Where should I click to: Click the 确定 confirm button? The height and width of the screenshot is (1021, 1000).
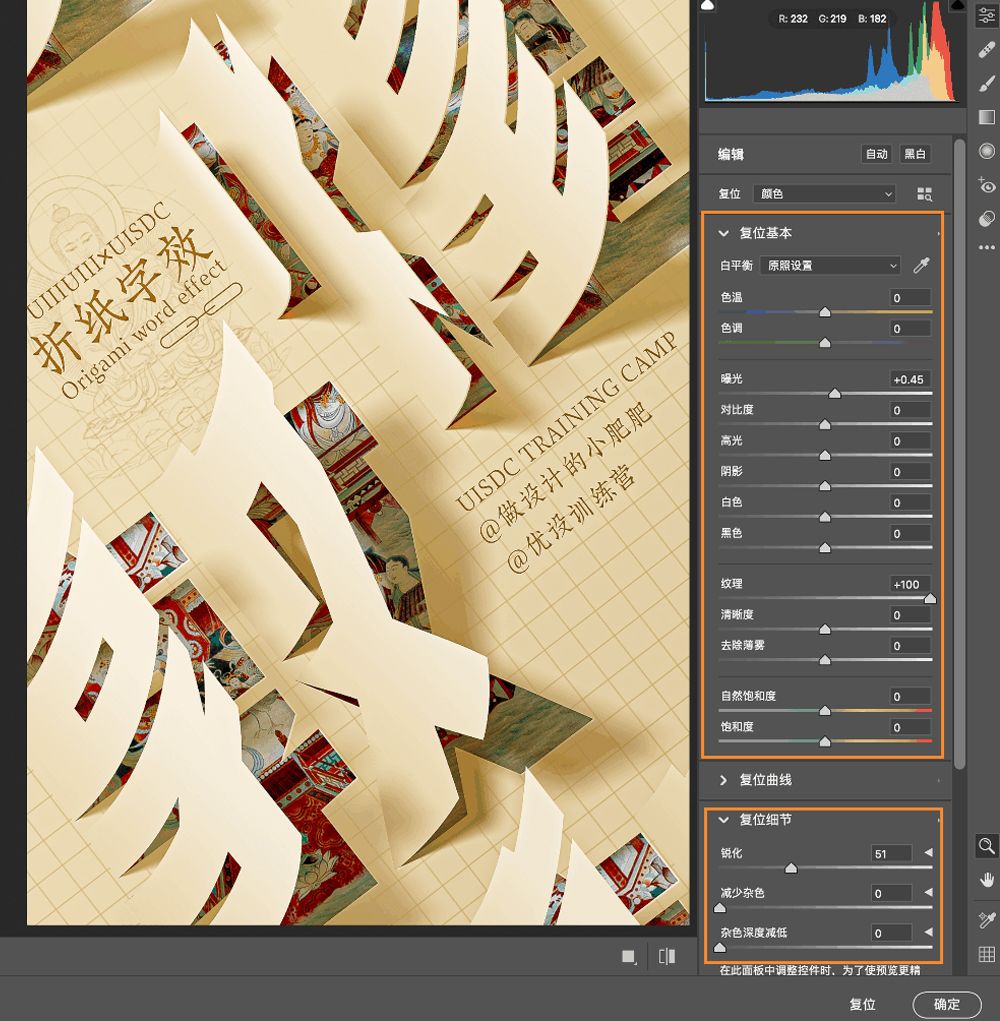(947, 1004)
